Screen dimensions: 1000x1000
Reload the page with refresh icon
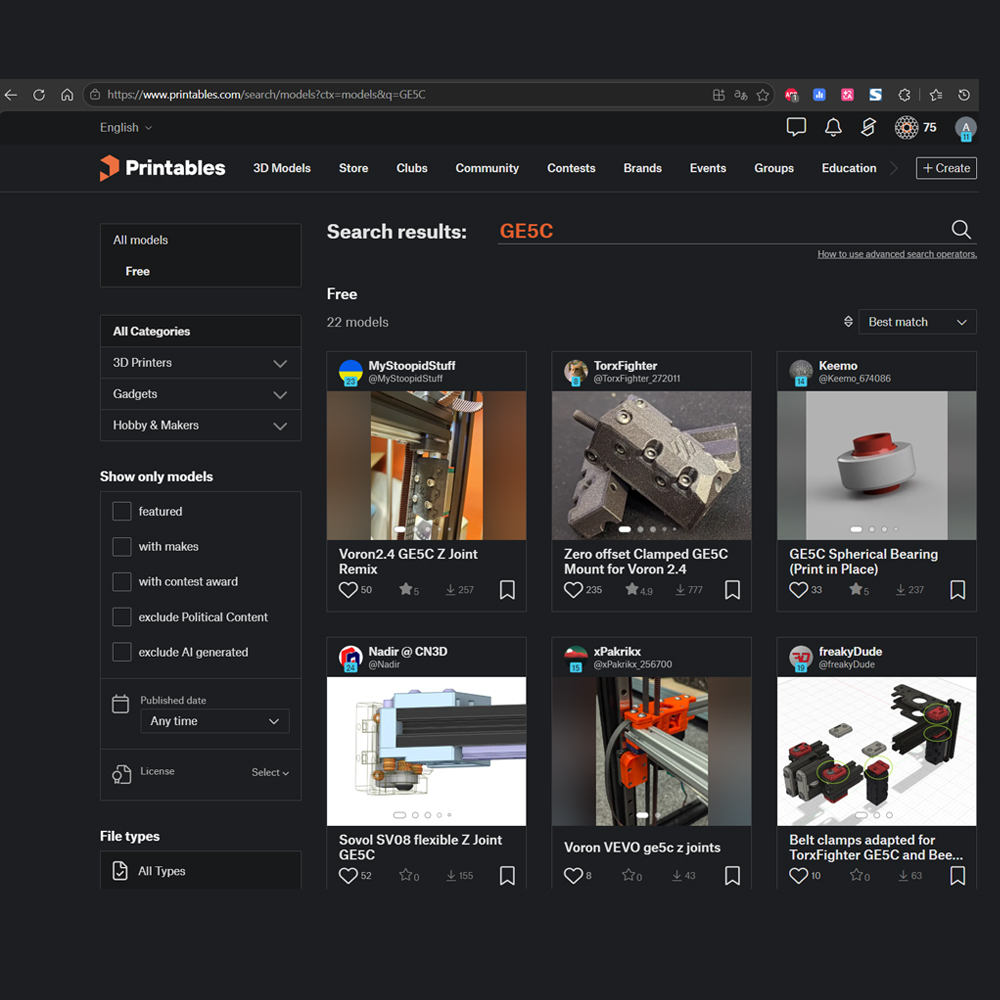click(x=39, y=95)
